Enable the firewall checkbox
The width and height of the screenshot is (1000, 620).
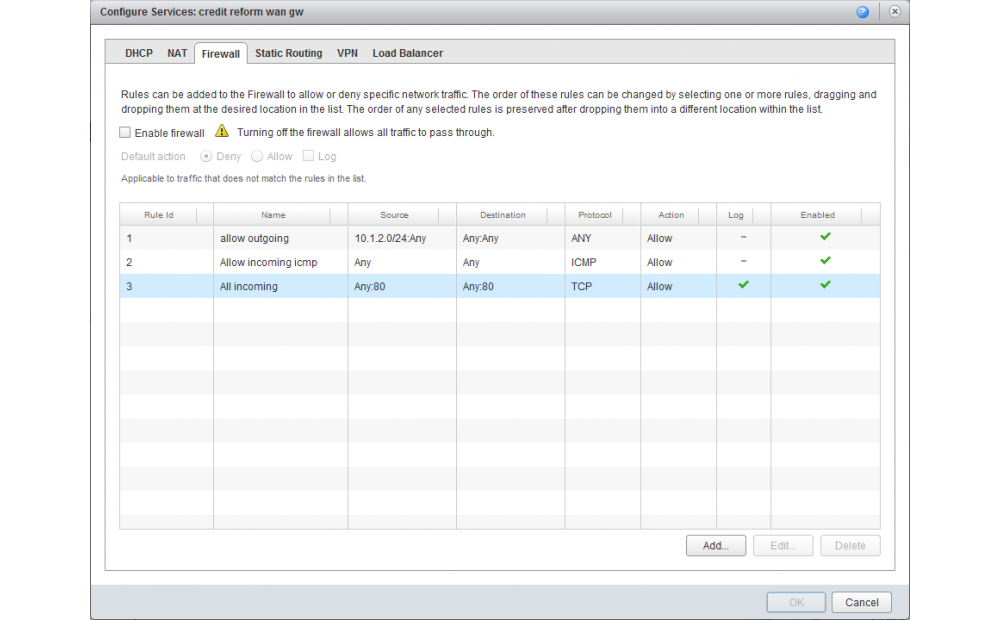tap(125, 132)
